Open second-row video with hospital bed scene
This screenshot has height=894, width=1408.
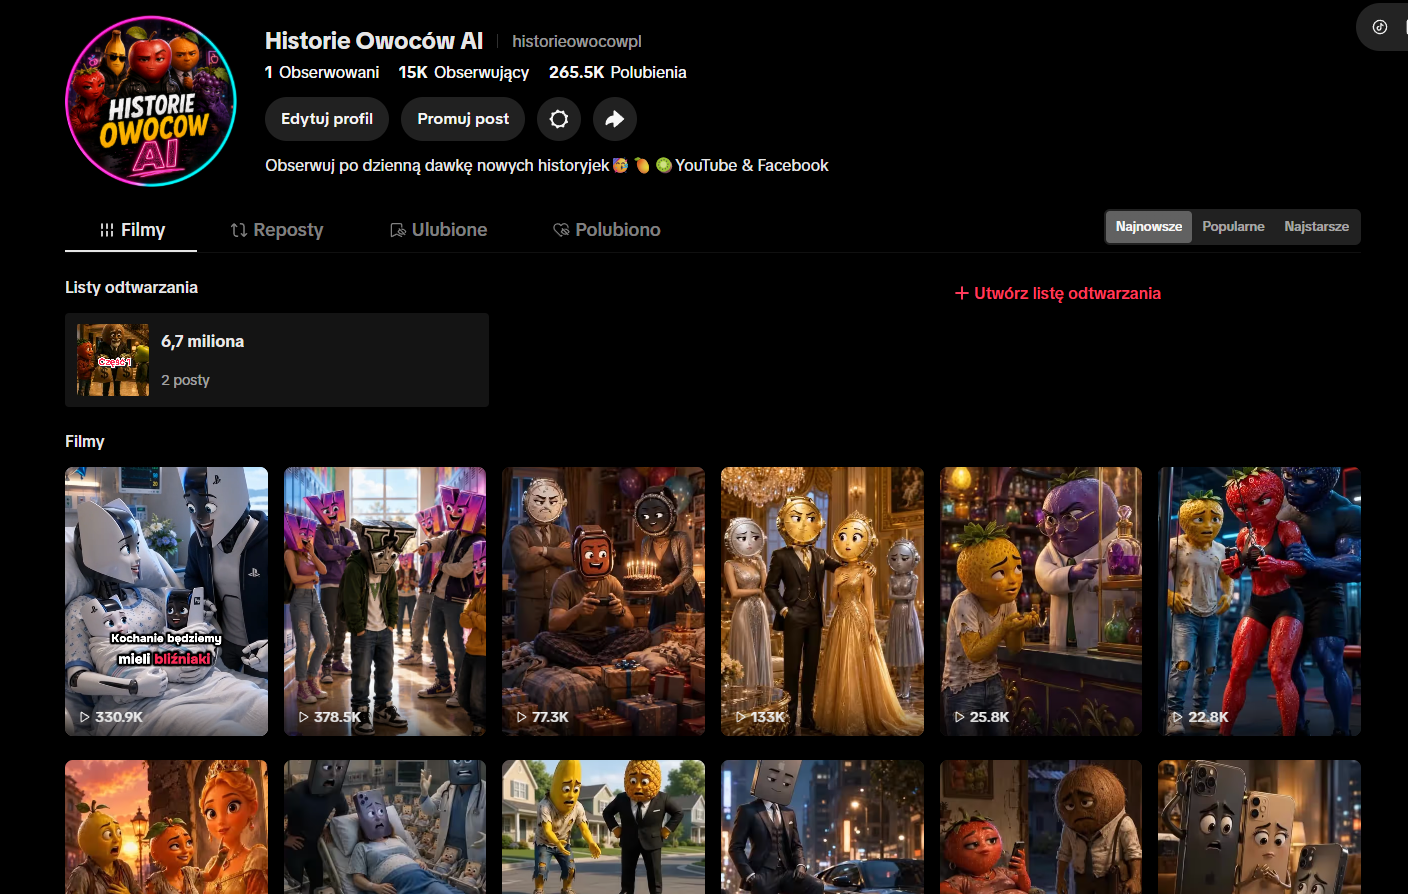point(385,827)
